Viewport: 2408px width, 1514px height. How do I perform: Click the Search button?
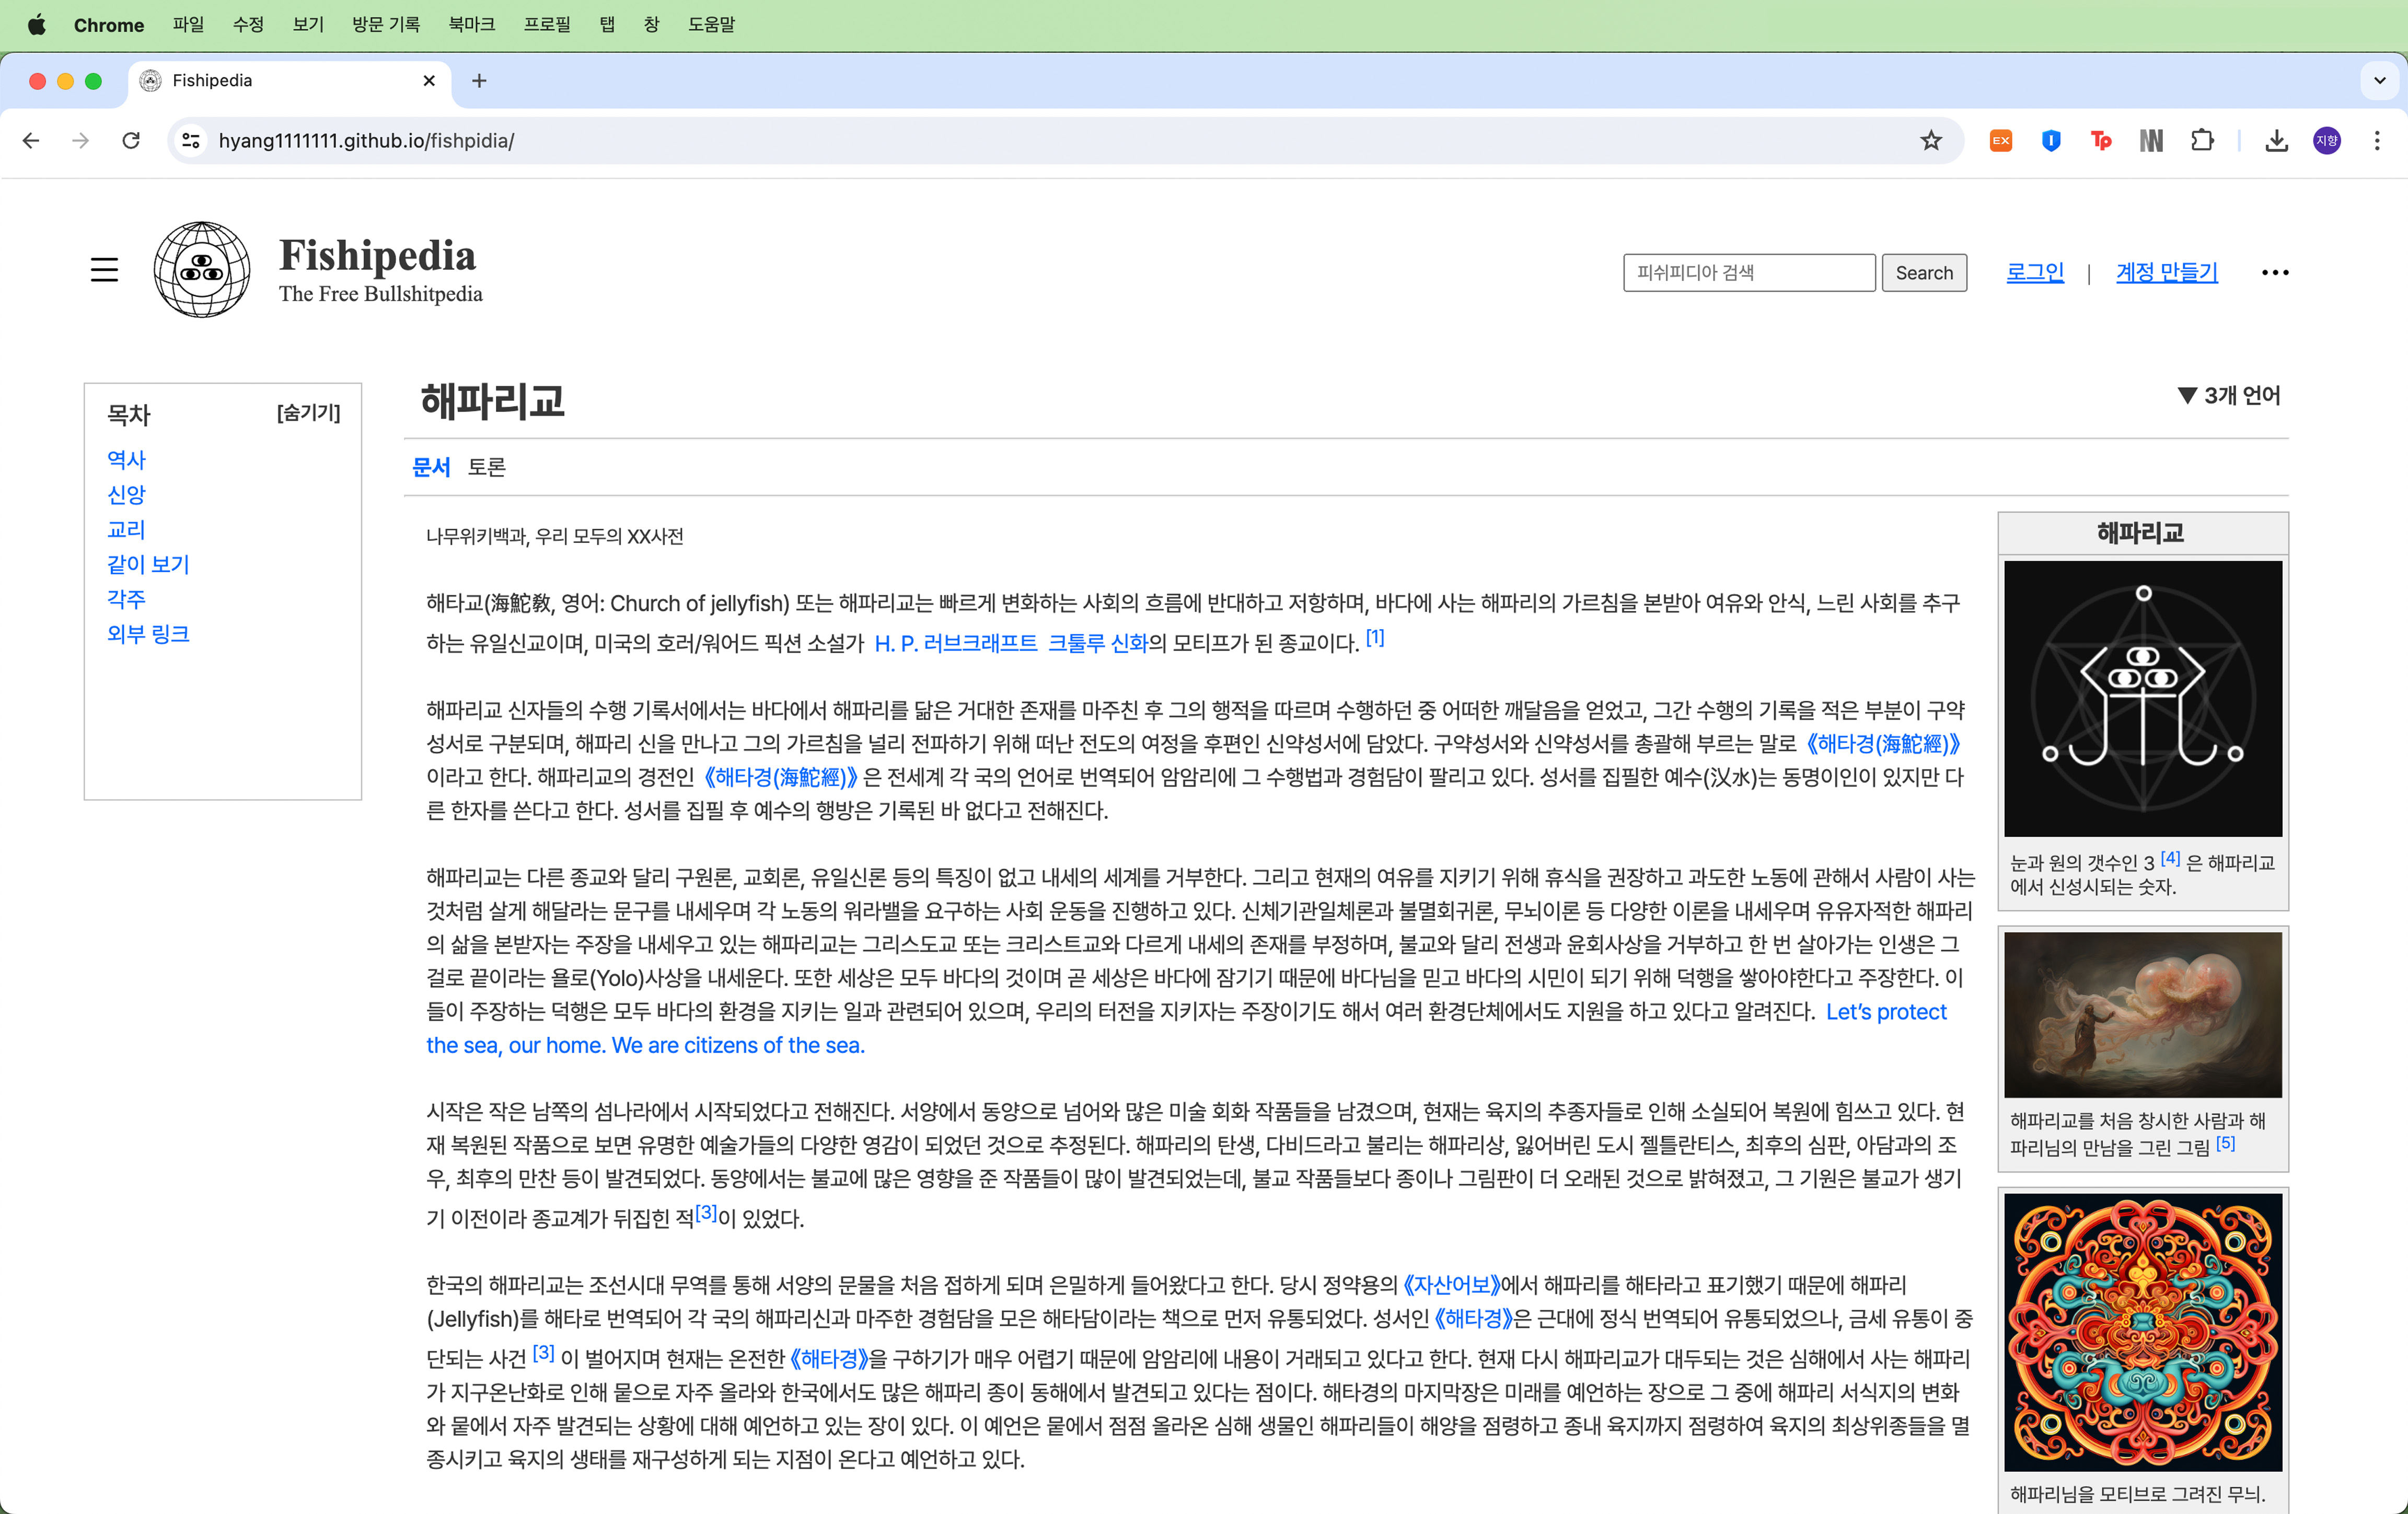coord(1924,273)
